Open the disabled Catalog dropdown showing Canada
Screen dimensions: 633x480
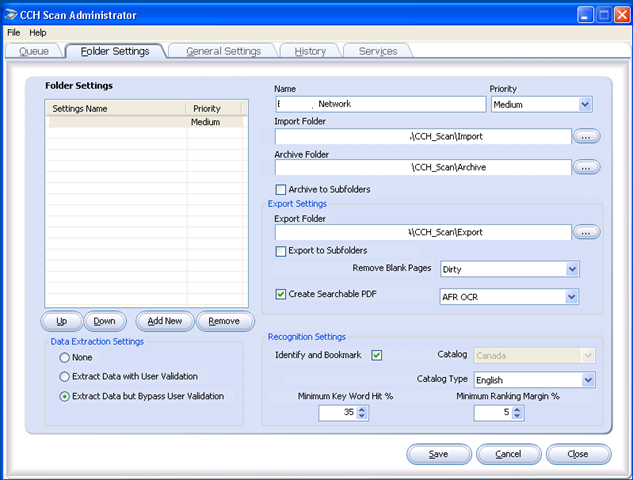click(x=587, y=356)
